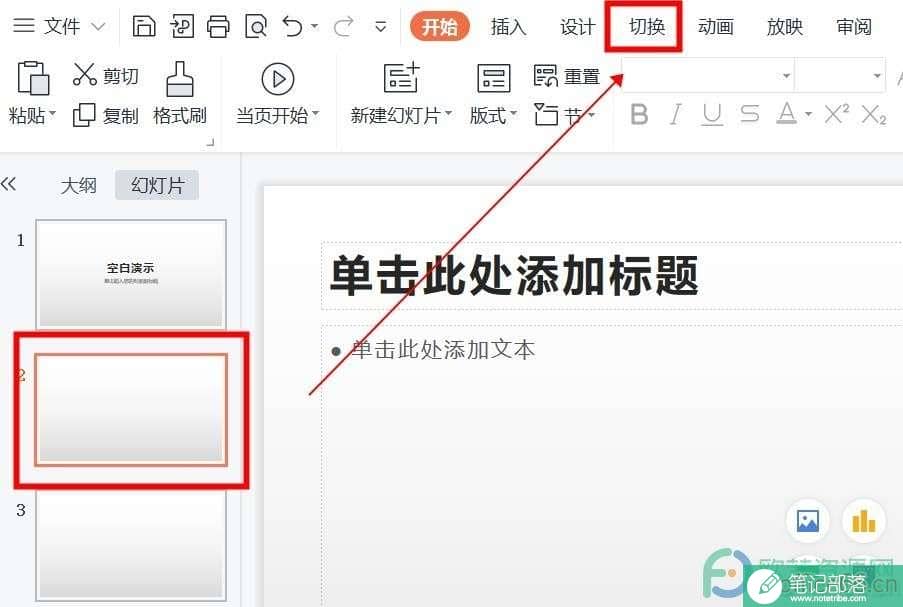
Task: Apply the font color A button
Action: tap(786, 114)
